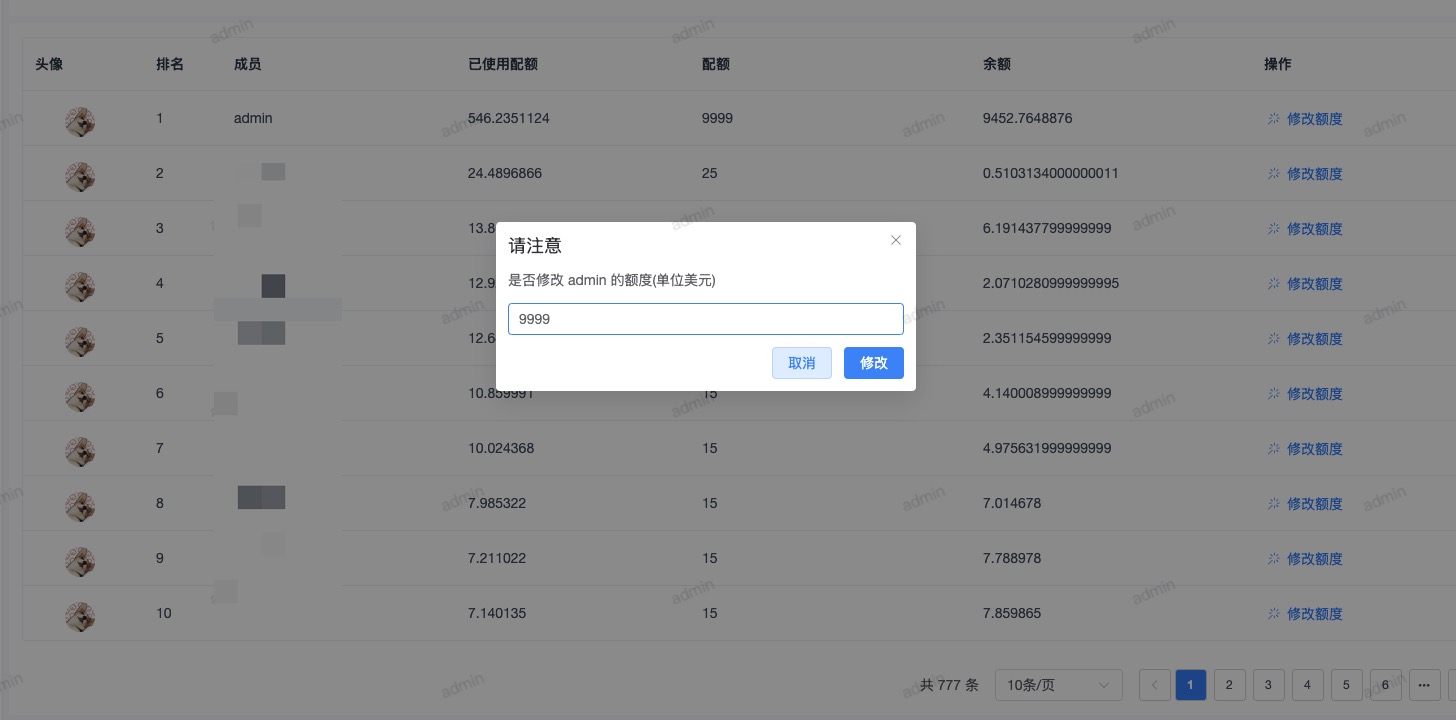The width and height of the screenshot is (1456, 720).
Task: Click the spinner icon on the last row's 修改额度
Action: pos(1273,614)
